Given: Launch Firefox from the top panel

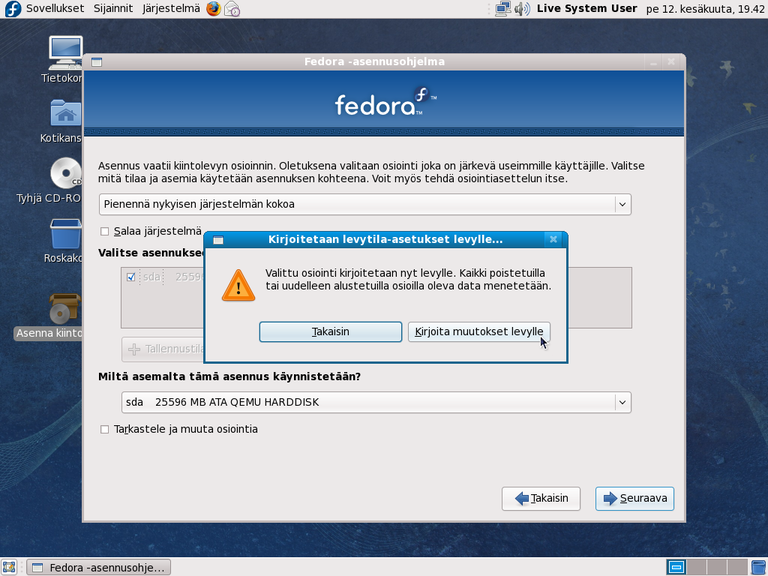Looking at the screenshot, I should (x=213, y=9).
